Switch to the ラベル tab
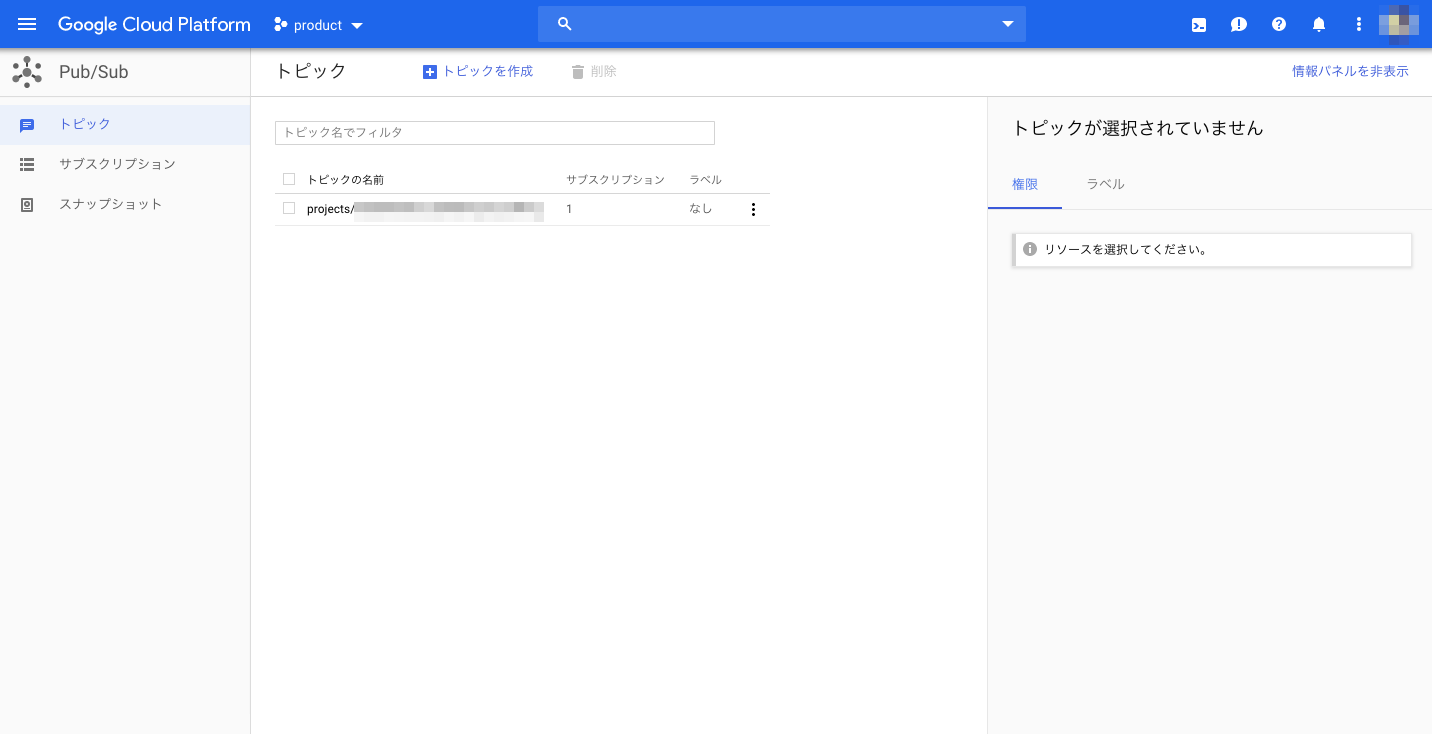The width and height of the screenshot is (1432, 734). point(1105,184)
